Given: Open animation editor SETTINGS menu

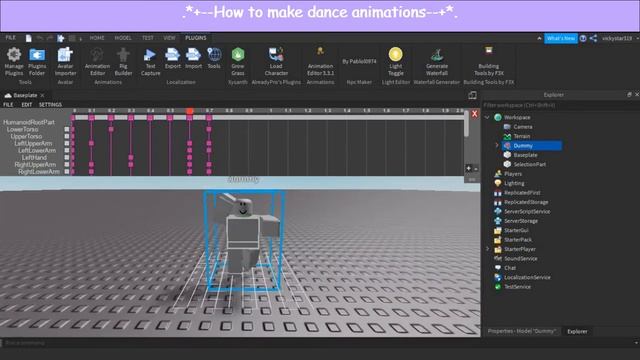Looking at the screenshot, I should (50, 105).
